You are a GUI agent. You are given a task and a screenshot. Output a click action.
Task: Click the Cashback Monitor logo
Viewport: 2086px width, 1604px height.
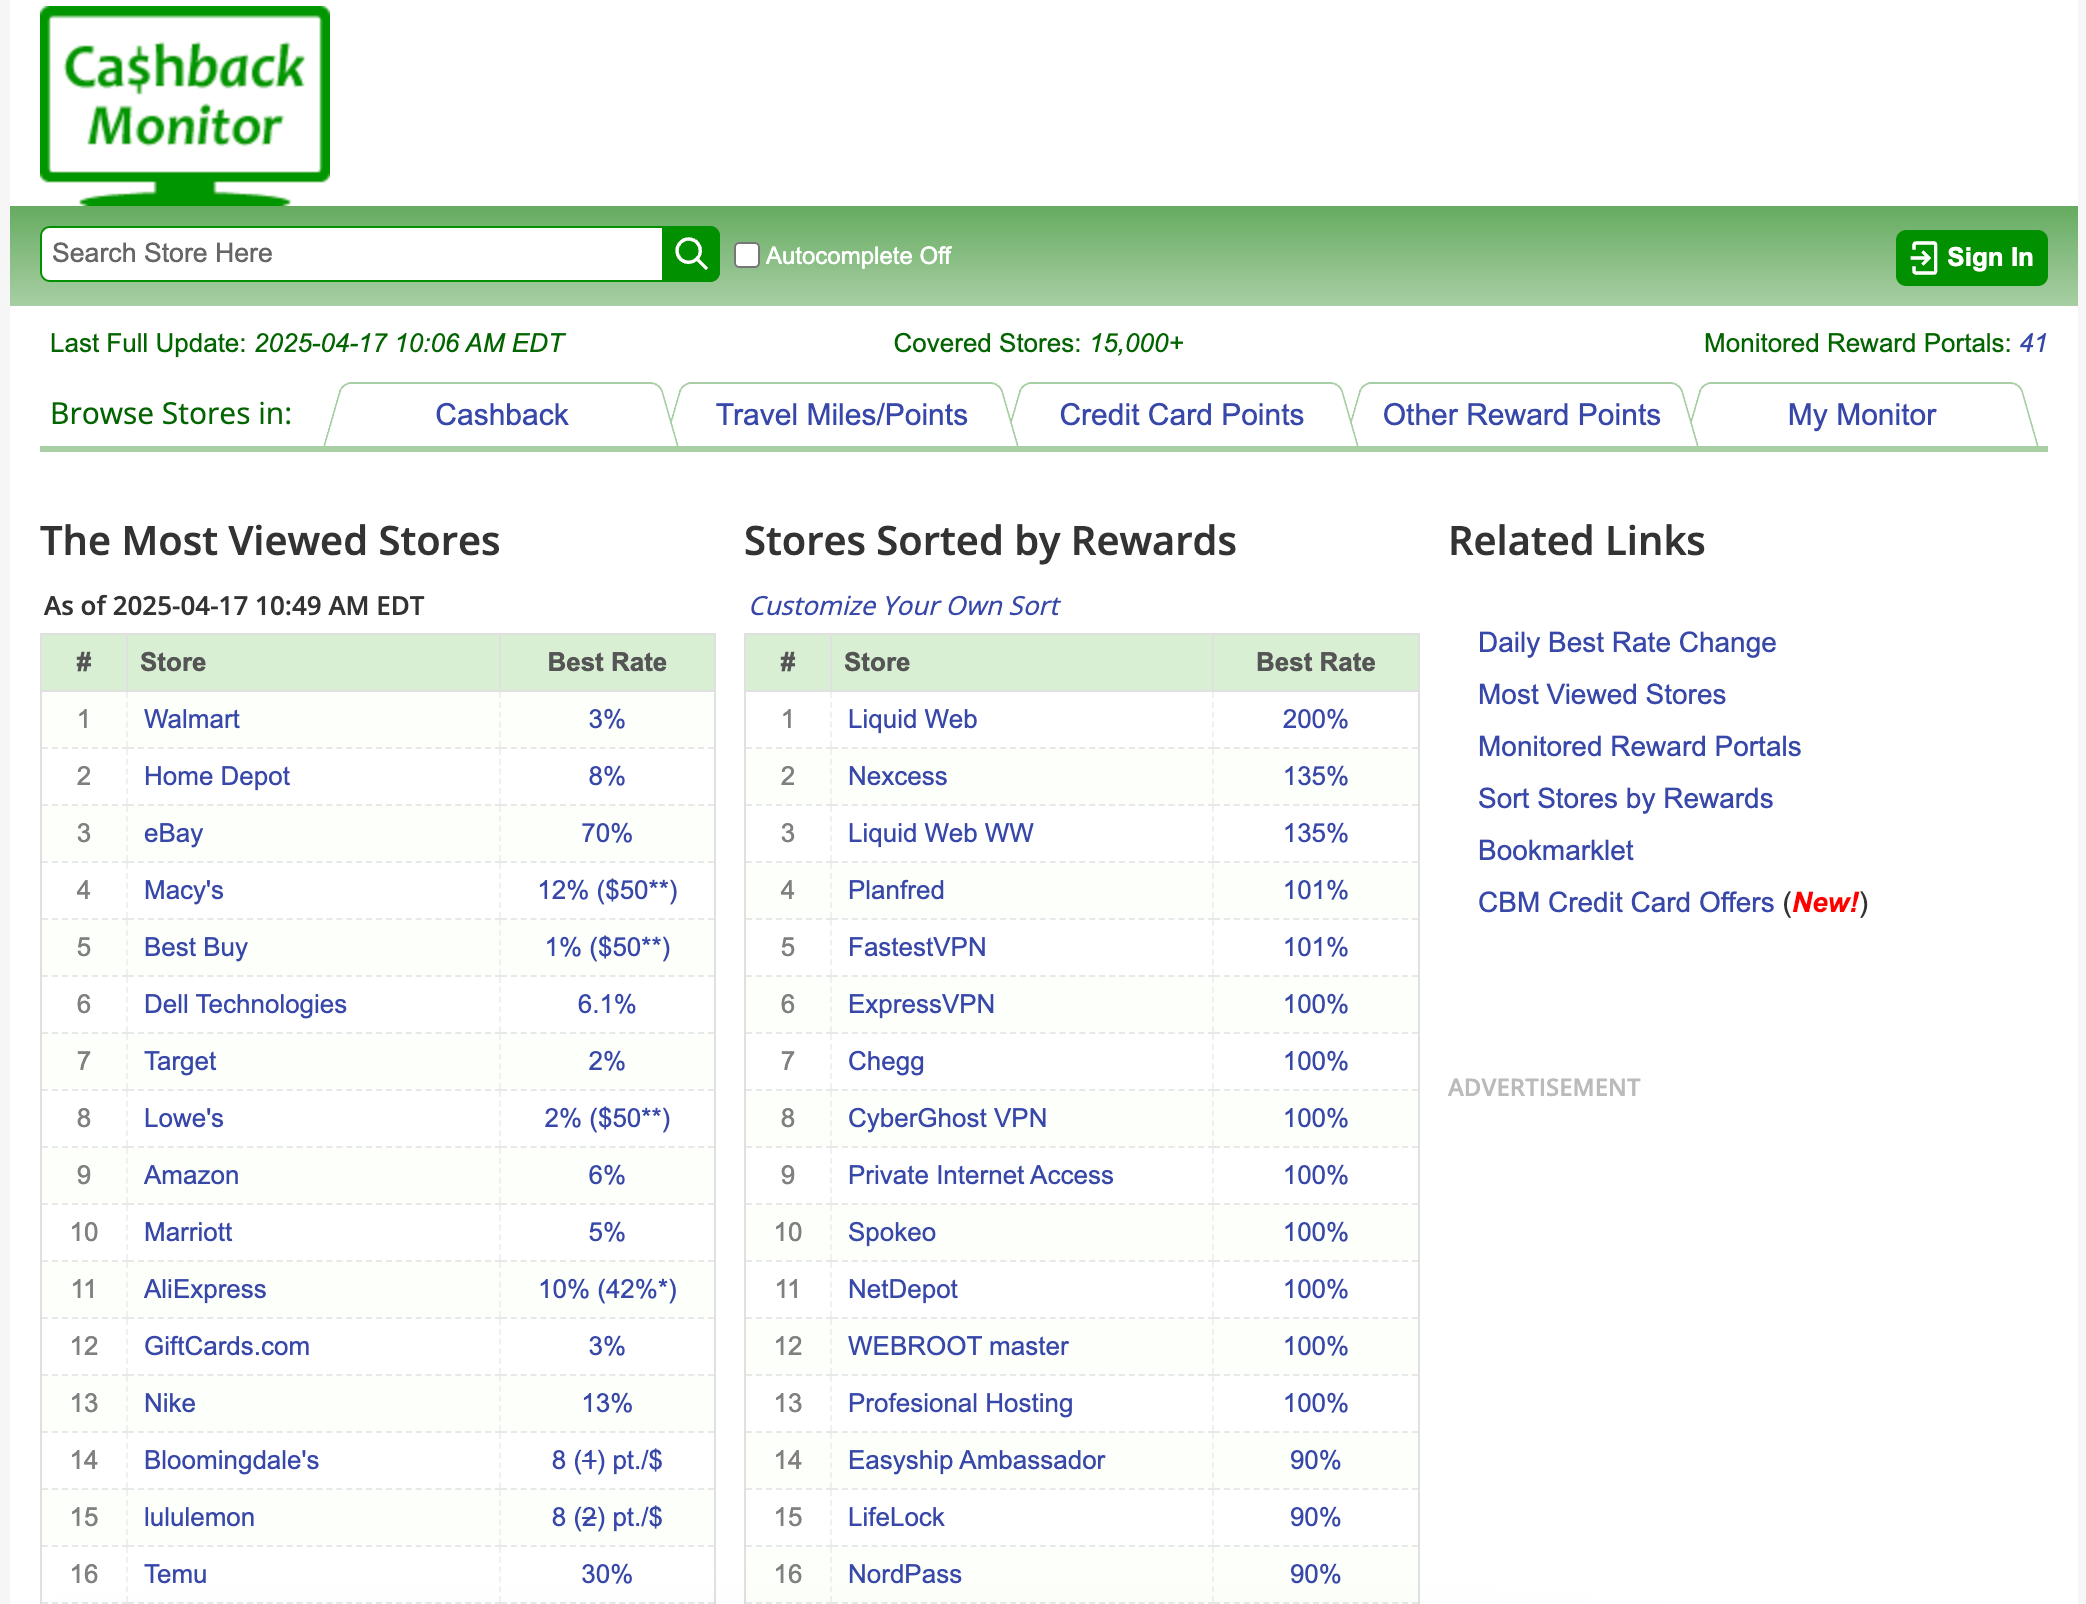pyautogui.click(x=185, y=100)
